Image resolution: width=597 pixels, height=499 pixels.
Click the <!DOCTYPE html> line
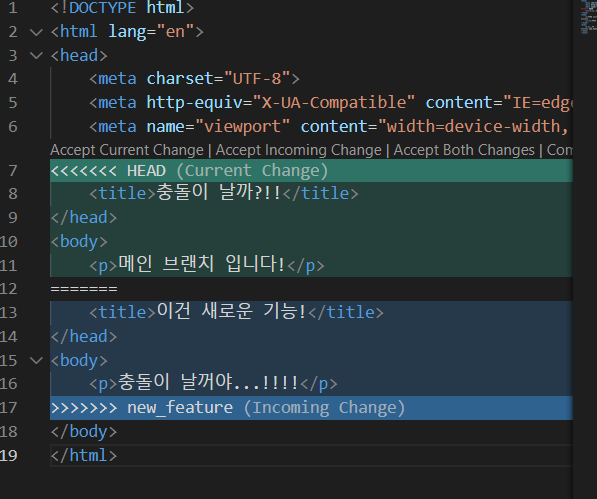pos(122,8)
